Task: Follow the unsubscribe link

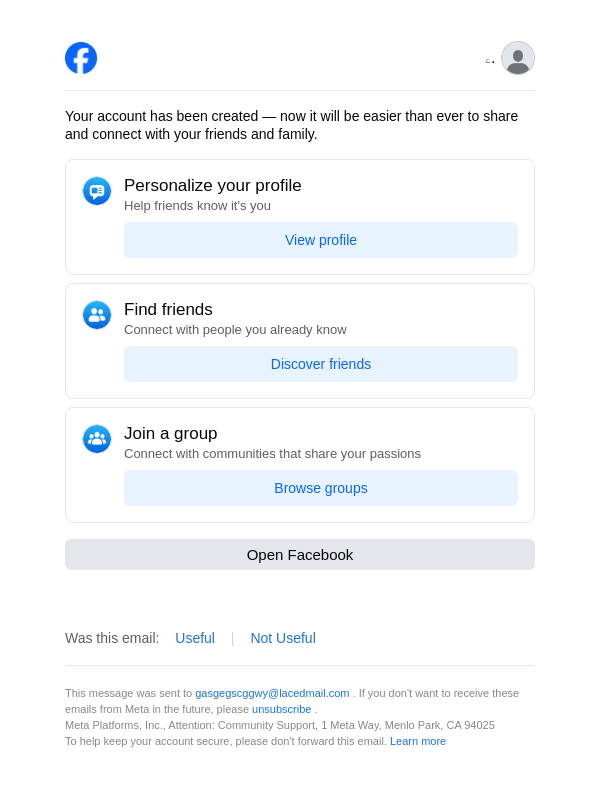Action: click(x=281, y=709)
